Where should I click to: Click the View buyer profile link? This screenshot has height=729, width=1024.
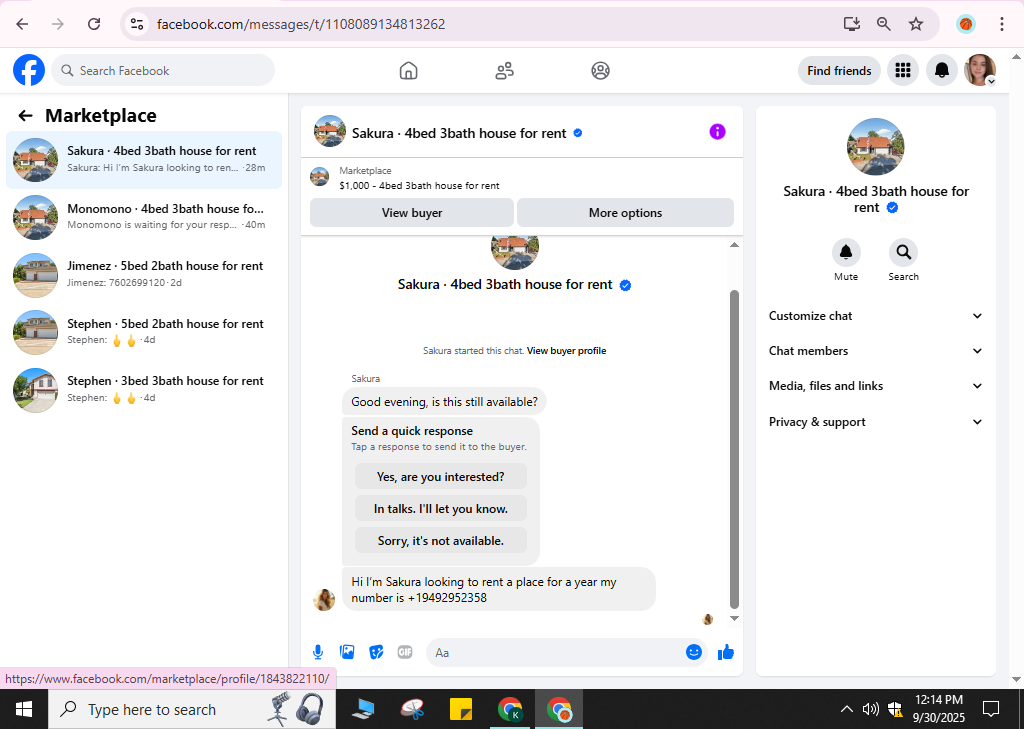(566, 351)
